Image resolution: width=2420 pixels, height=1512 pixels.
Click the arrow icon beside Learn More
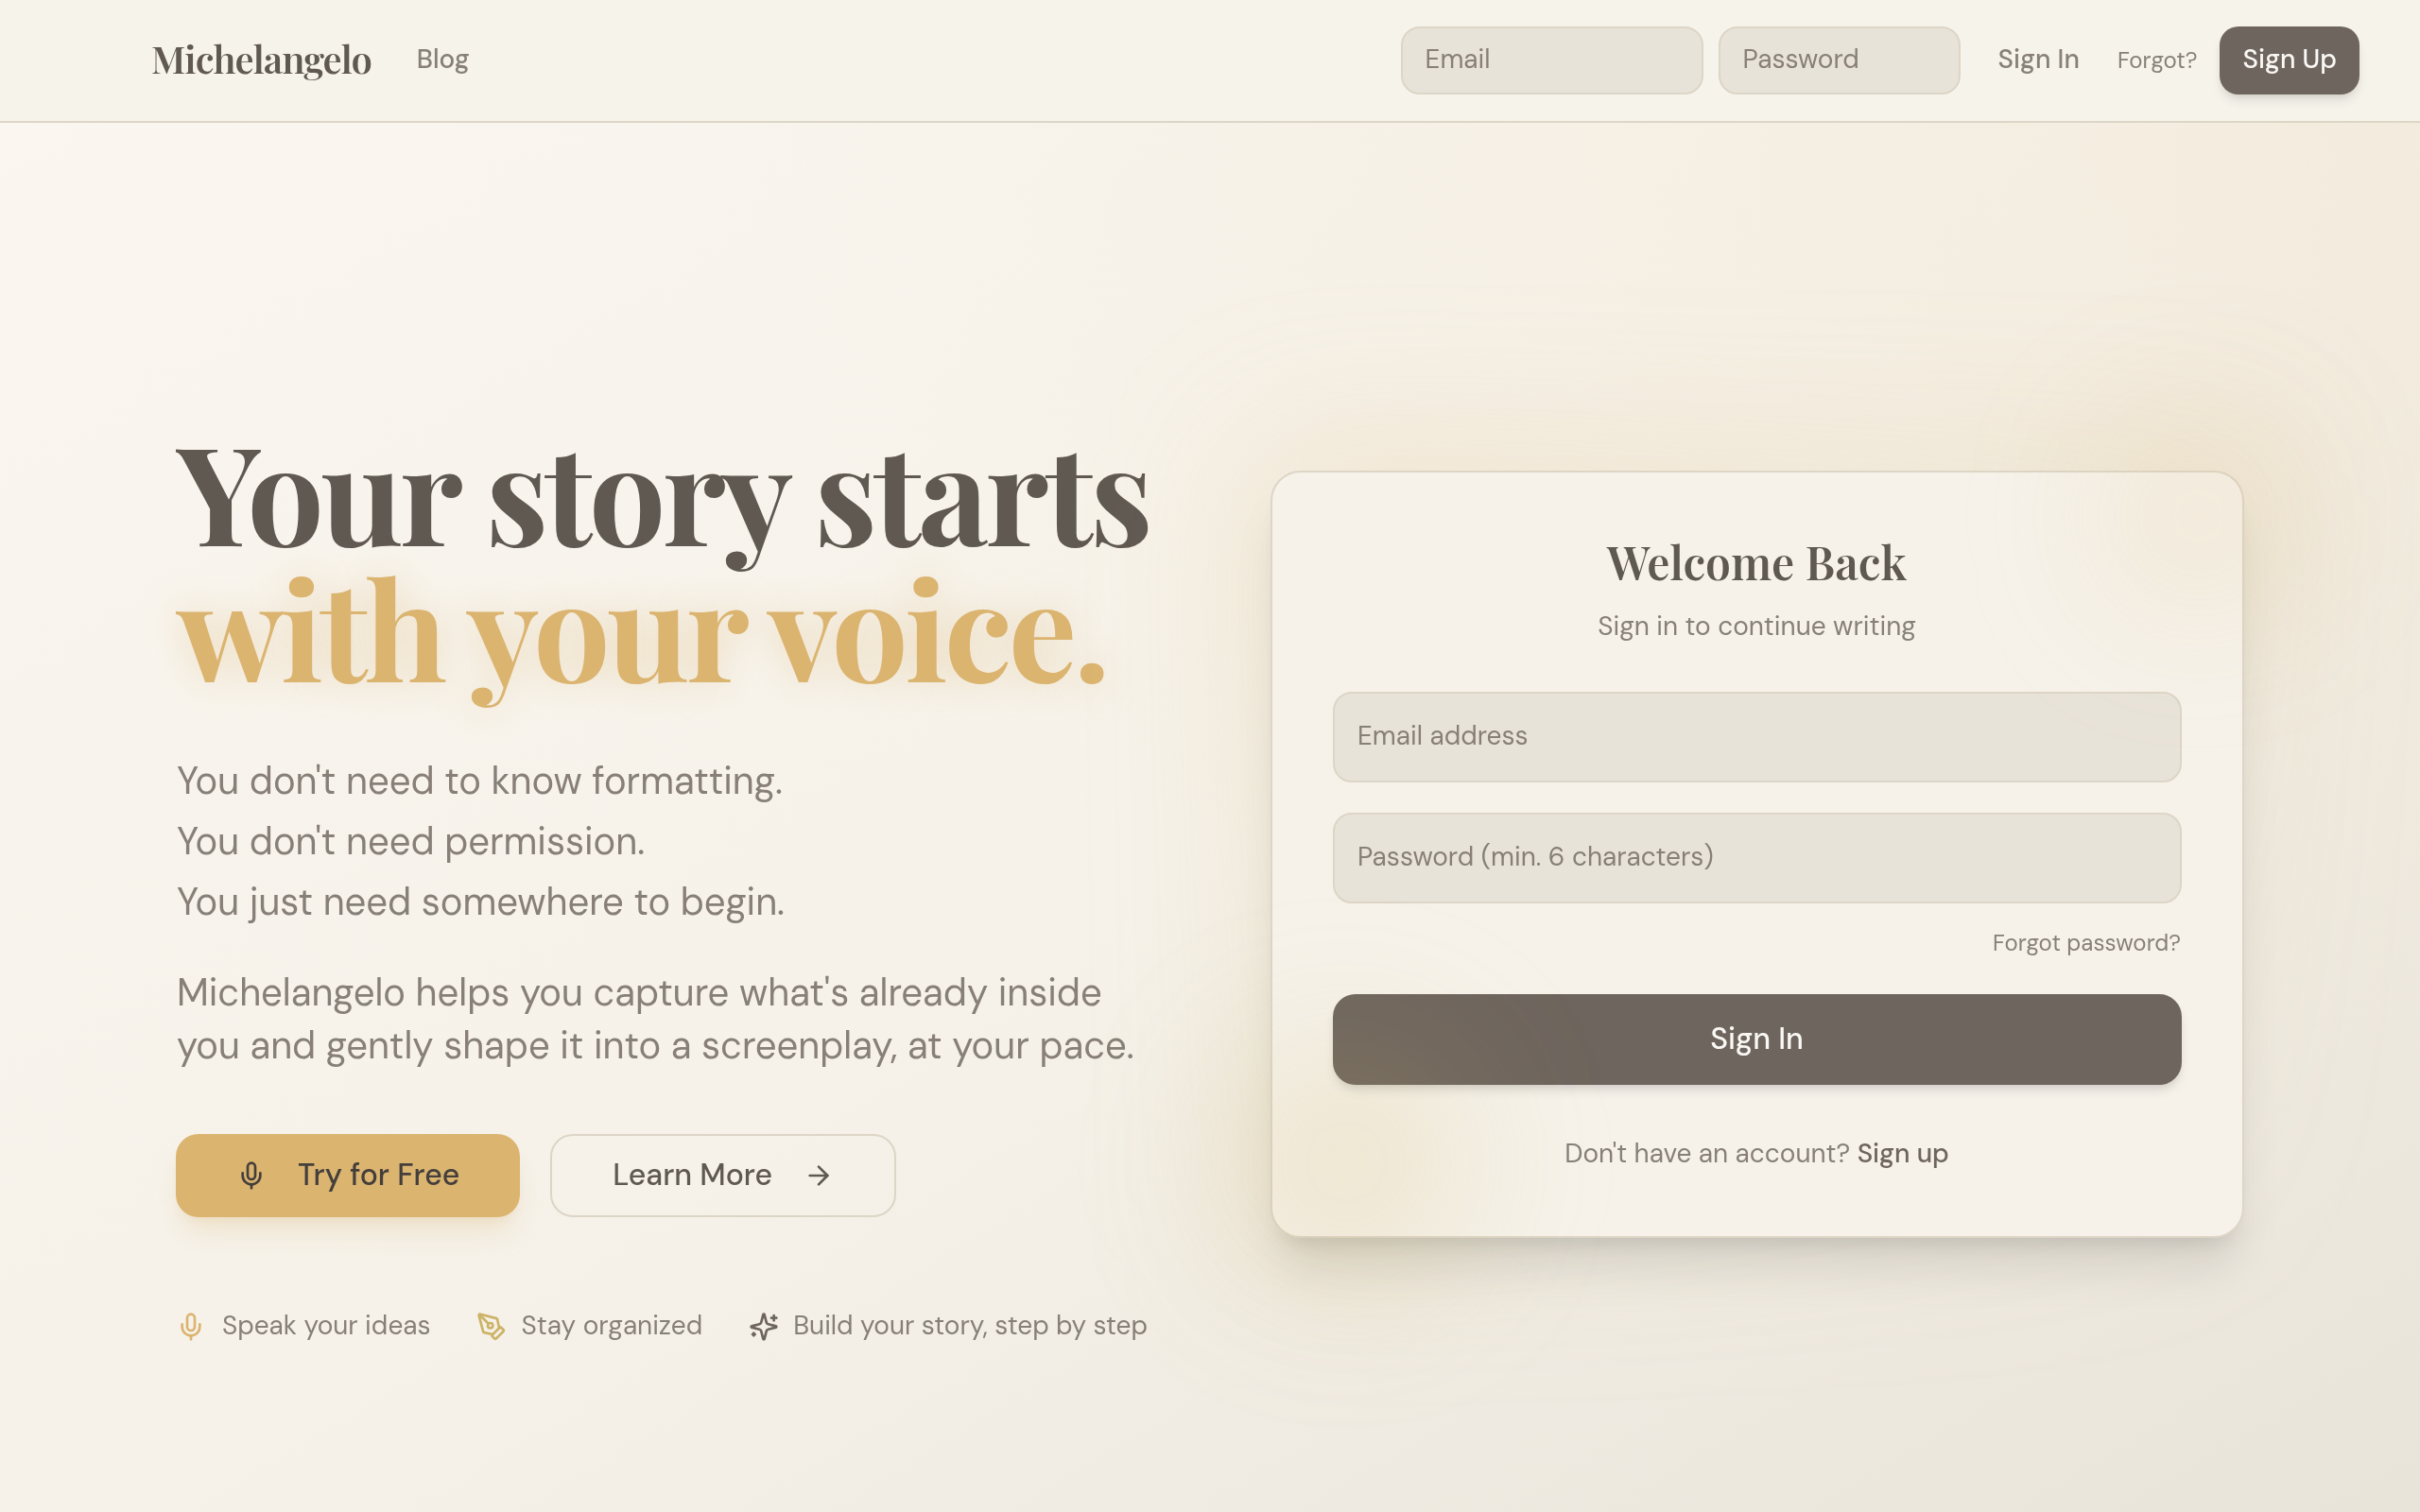click(819, 1175)
